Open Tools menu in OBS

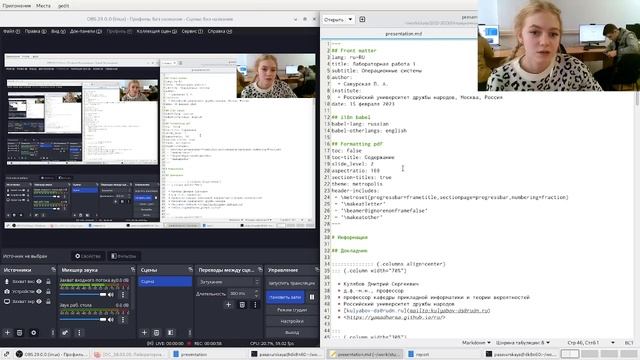192,31
